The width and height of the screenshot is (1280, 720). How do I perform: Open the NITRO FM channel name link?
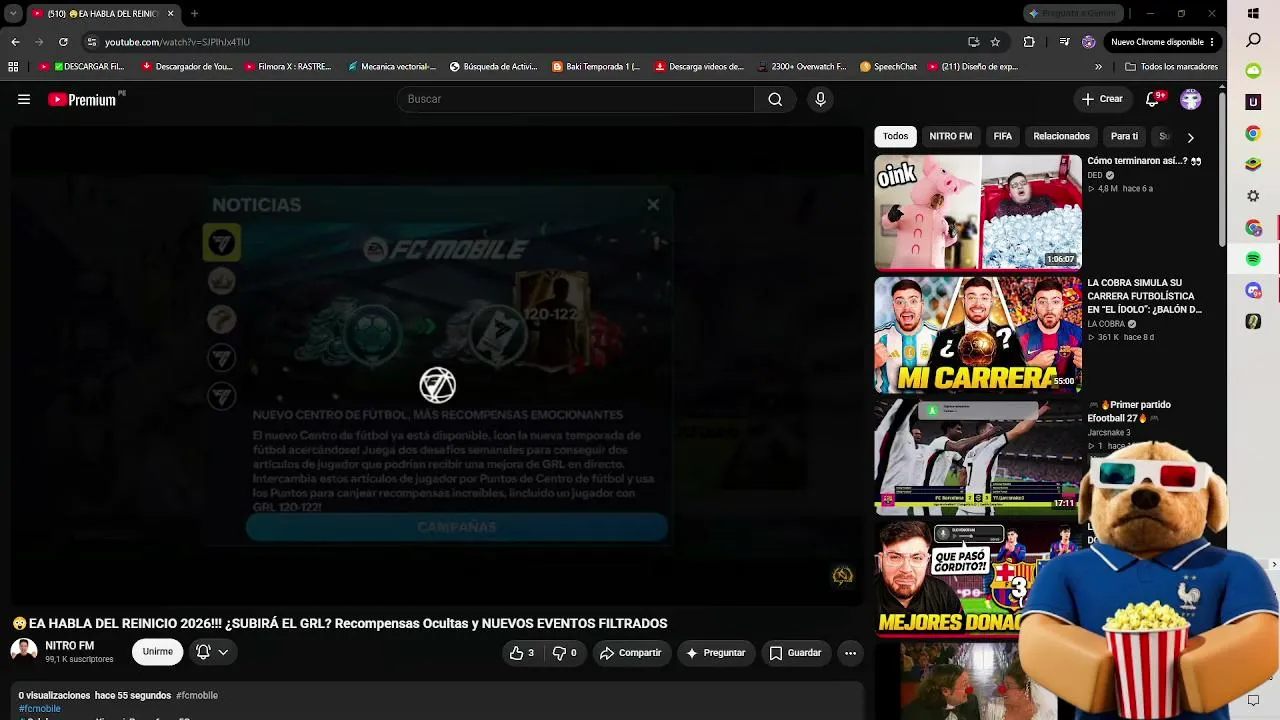pyautogui.click(x=69, y=646)
